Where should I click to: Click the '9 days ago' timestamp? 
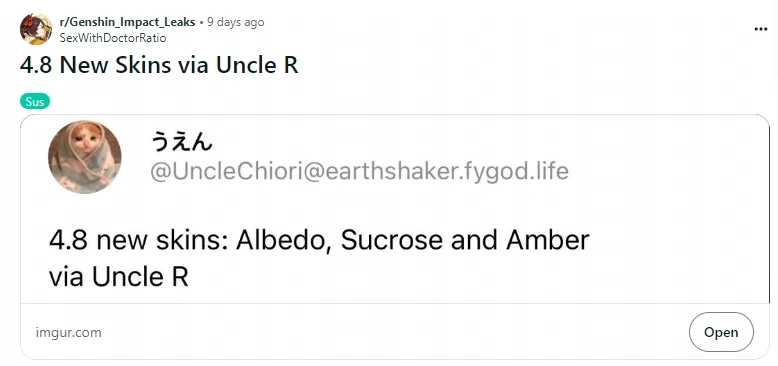click(x=236, y=22)
